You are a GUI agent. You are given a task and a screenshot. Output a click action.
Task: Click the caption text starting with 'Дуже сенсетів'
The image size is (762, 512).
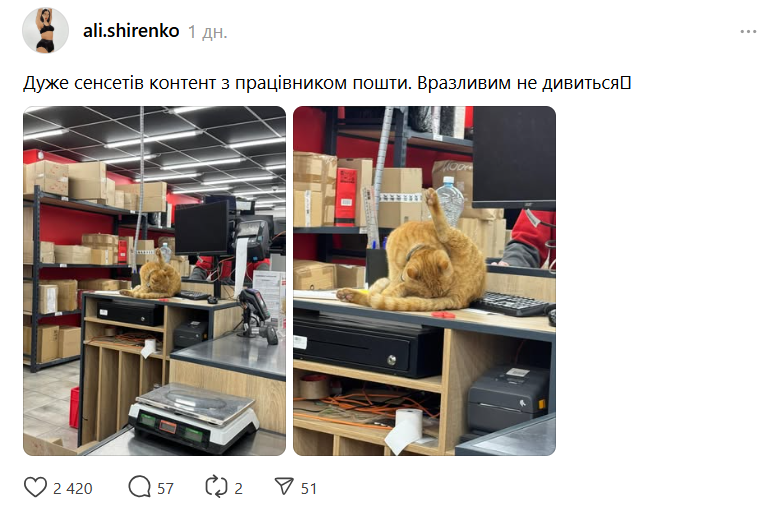coord(327,83)
